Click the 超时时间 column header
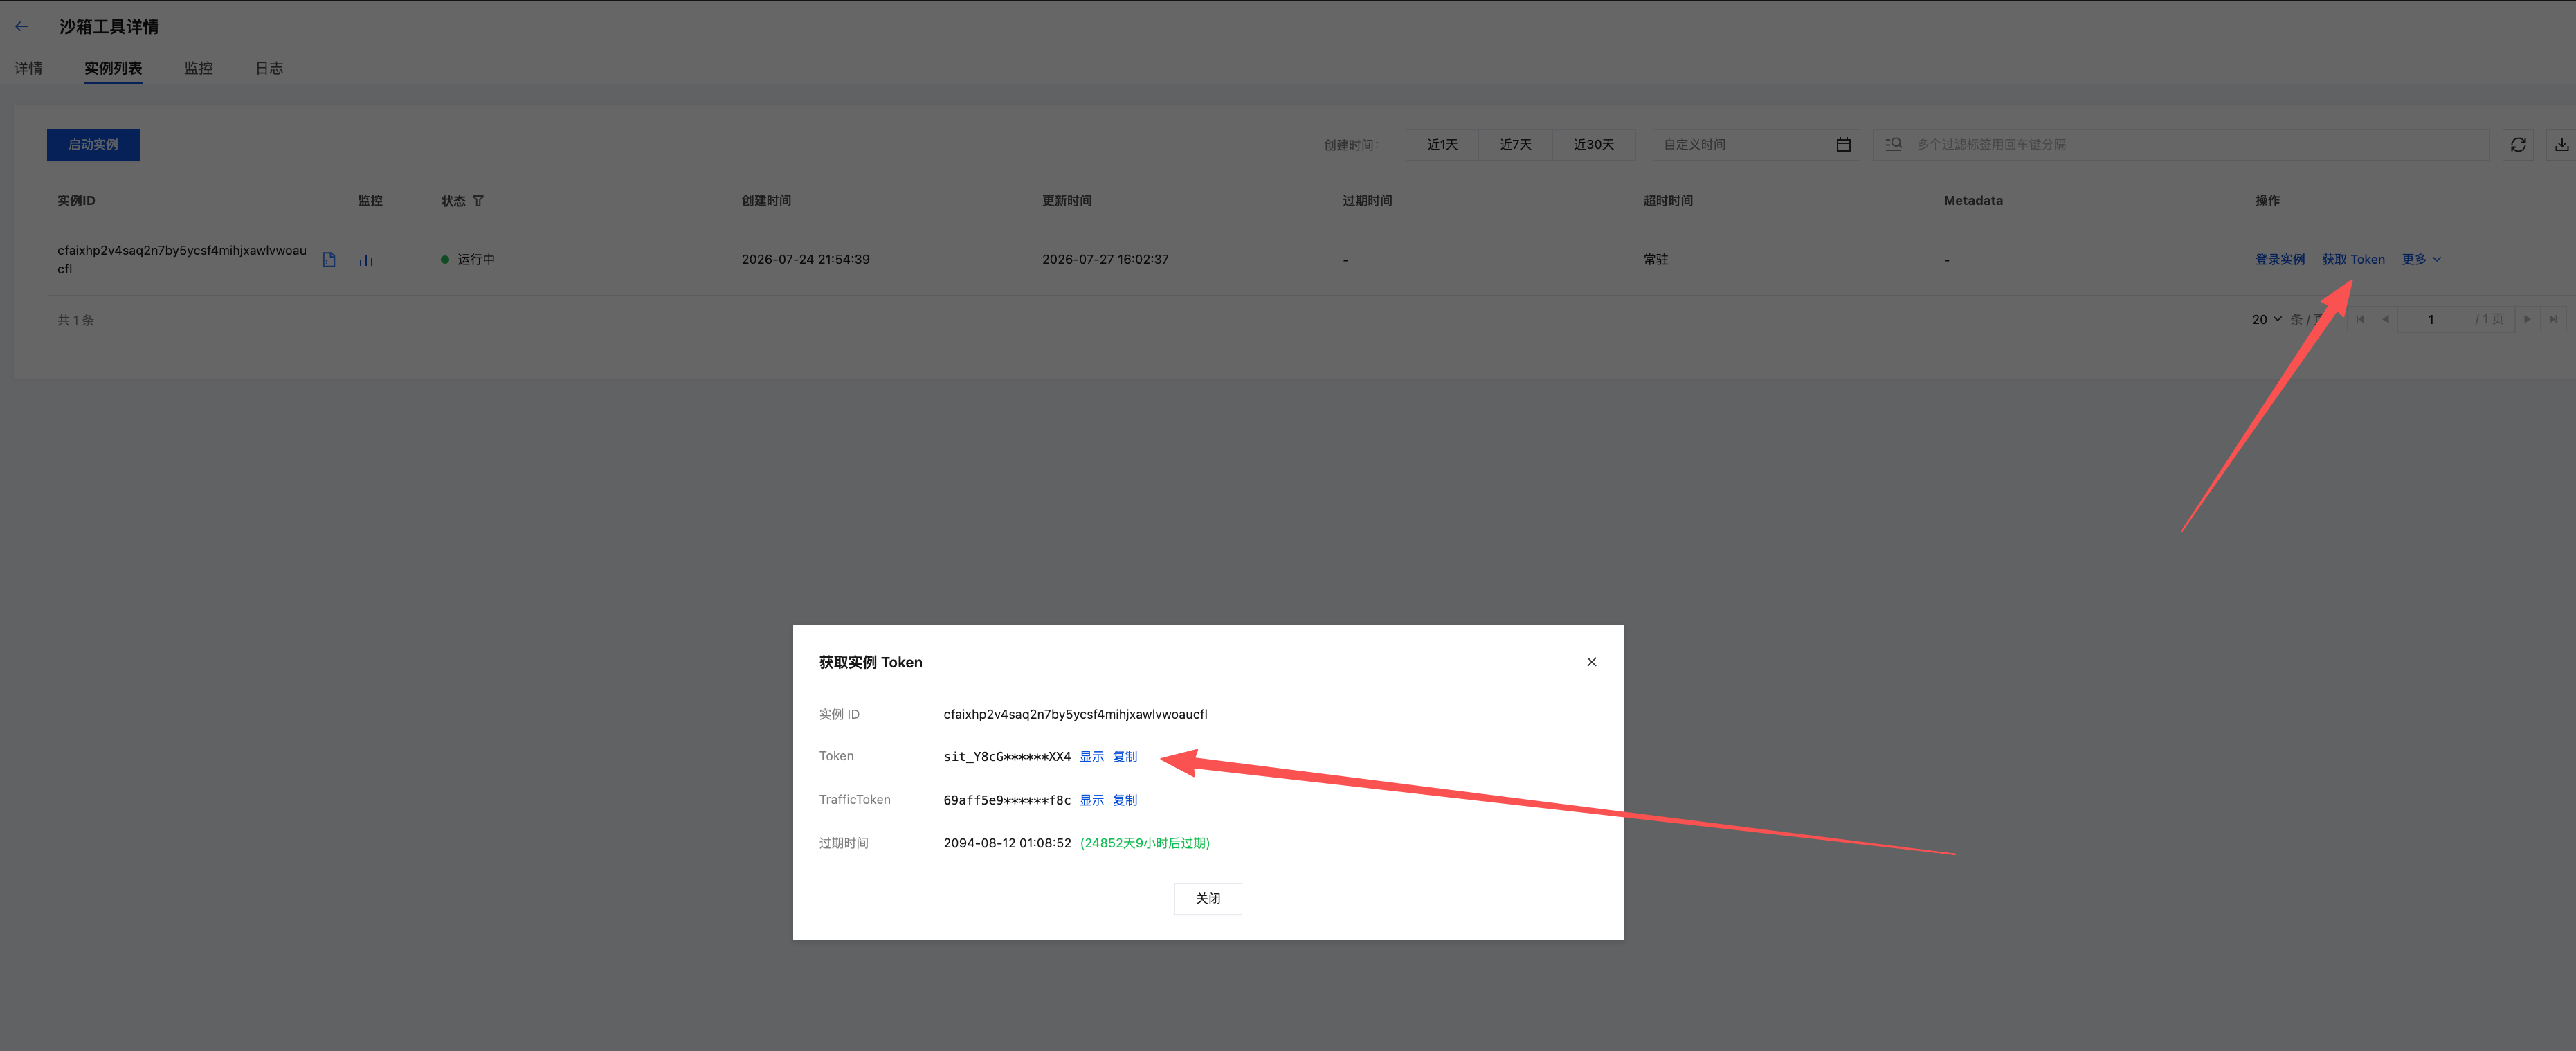The image size is (2576, 1051). 1668,201
